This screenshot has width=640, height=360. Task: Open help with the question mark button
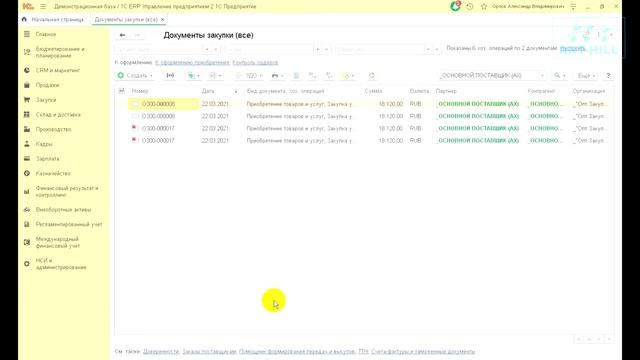point(608,76)
